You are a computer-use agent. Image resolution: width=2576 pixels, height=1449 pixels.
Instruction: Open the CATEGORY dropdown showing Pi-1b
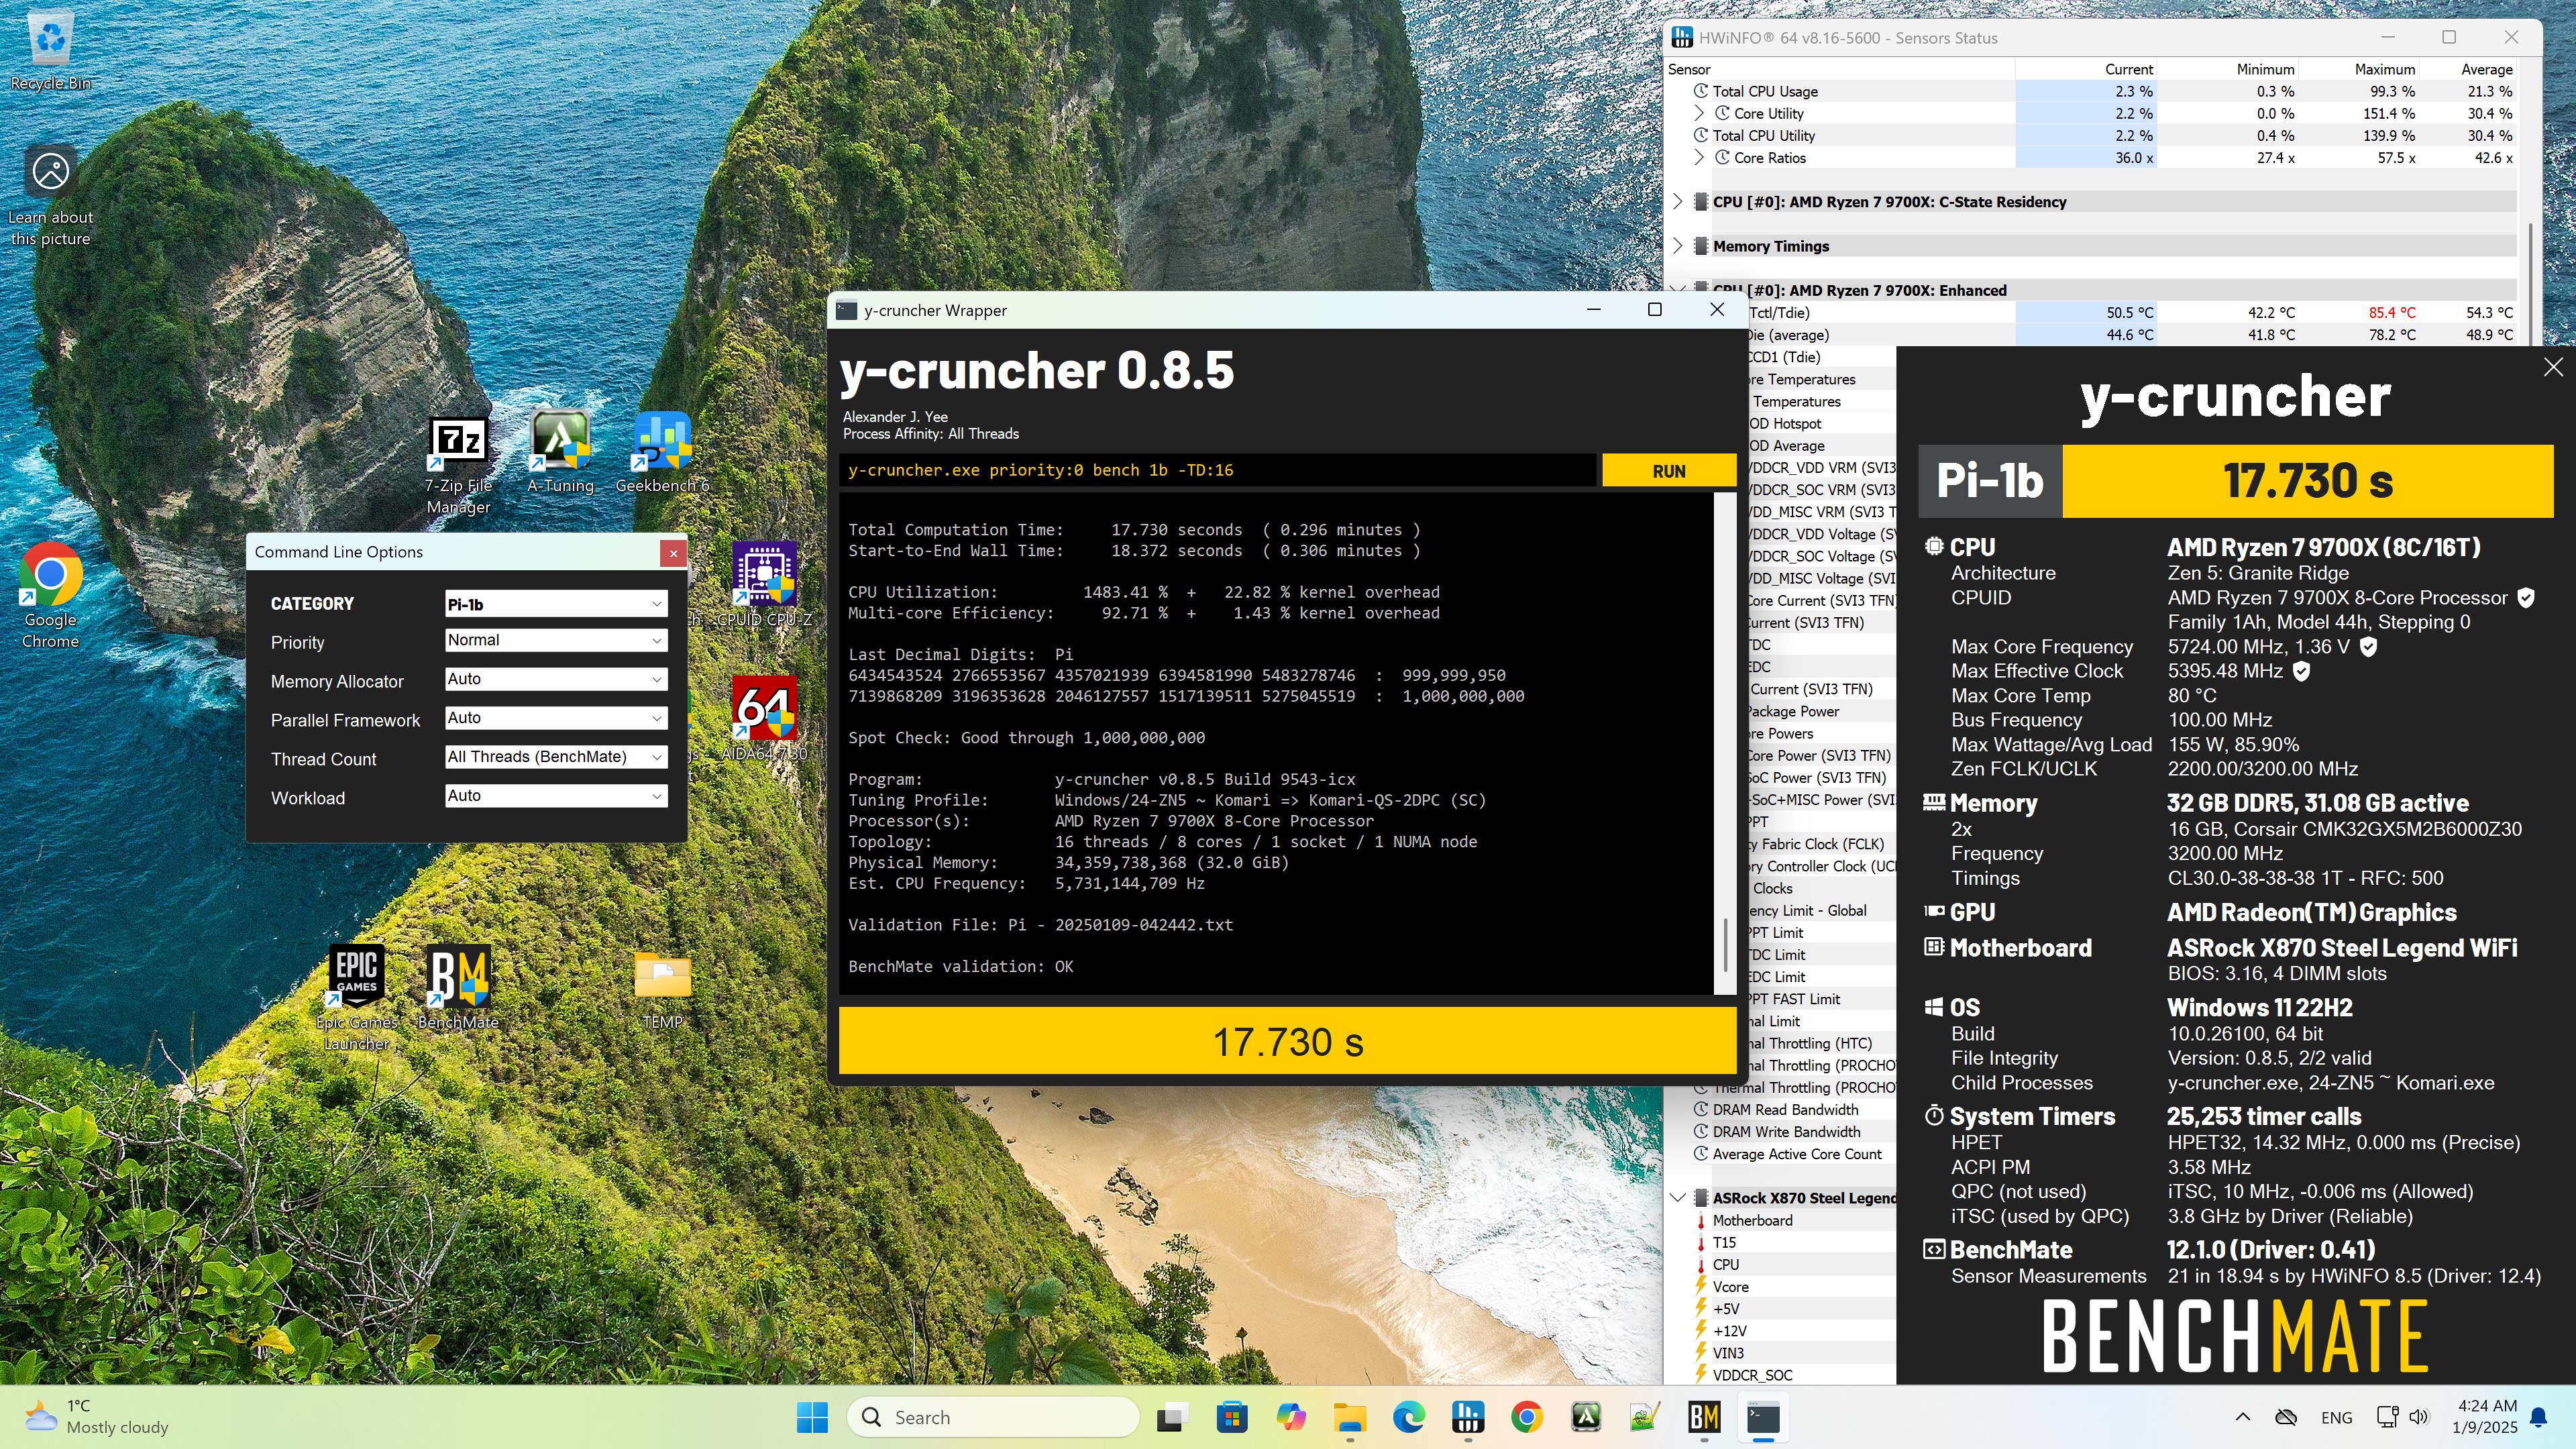[556, 604]
